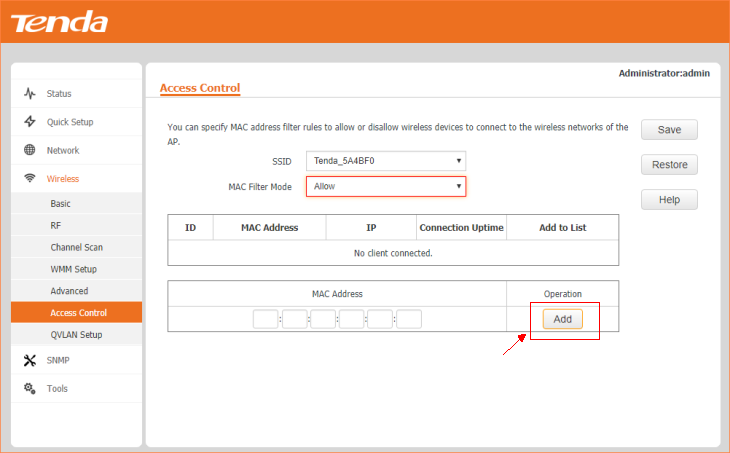This screenshot has height=453, width=730.
Task: Open QVLAN Setup in sidebar
Action: tap(76, 335)
